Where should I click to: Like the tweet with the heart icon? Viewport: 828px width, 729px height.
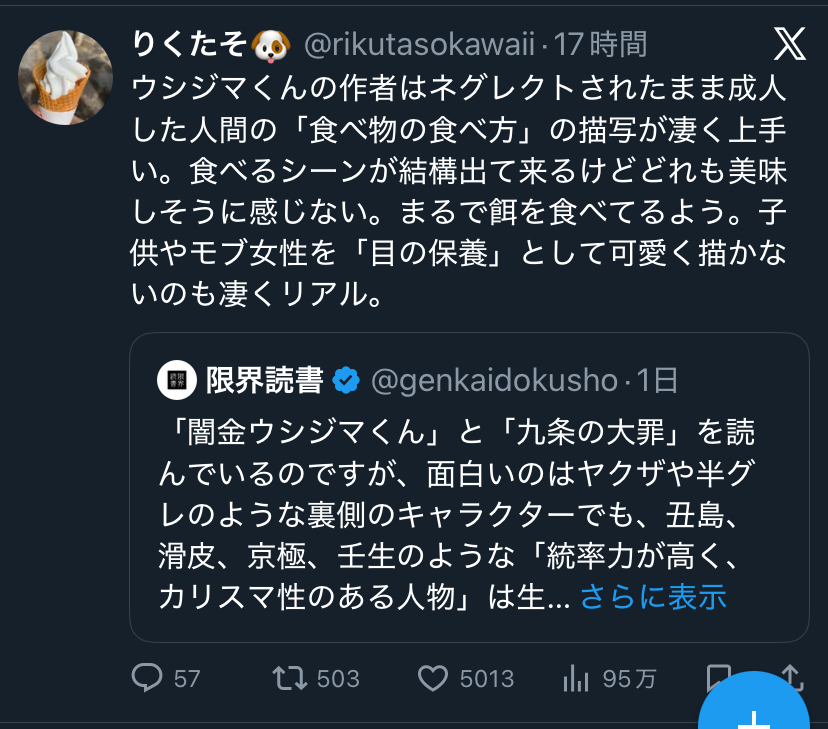point(432,679)
